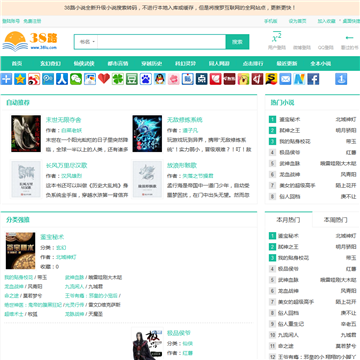Image resolution: width=360 pixels, height=360 pixels.
Task: Open the 极品侯爷 title link beside cover
Action: (179, 333)
